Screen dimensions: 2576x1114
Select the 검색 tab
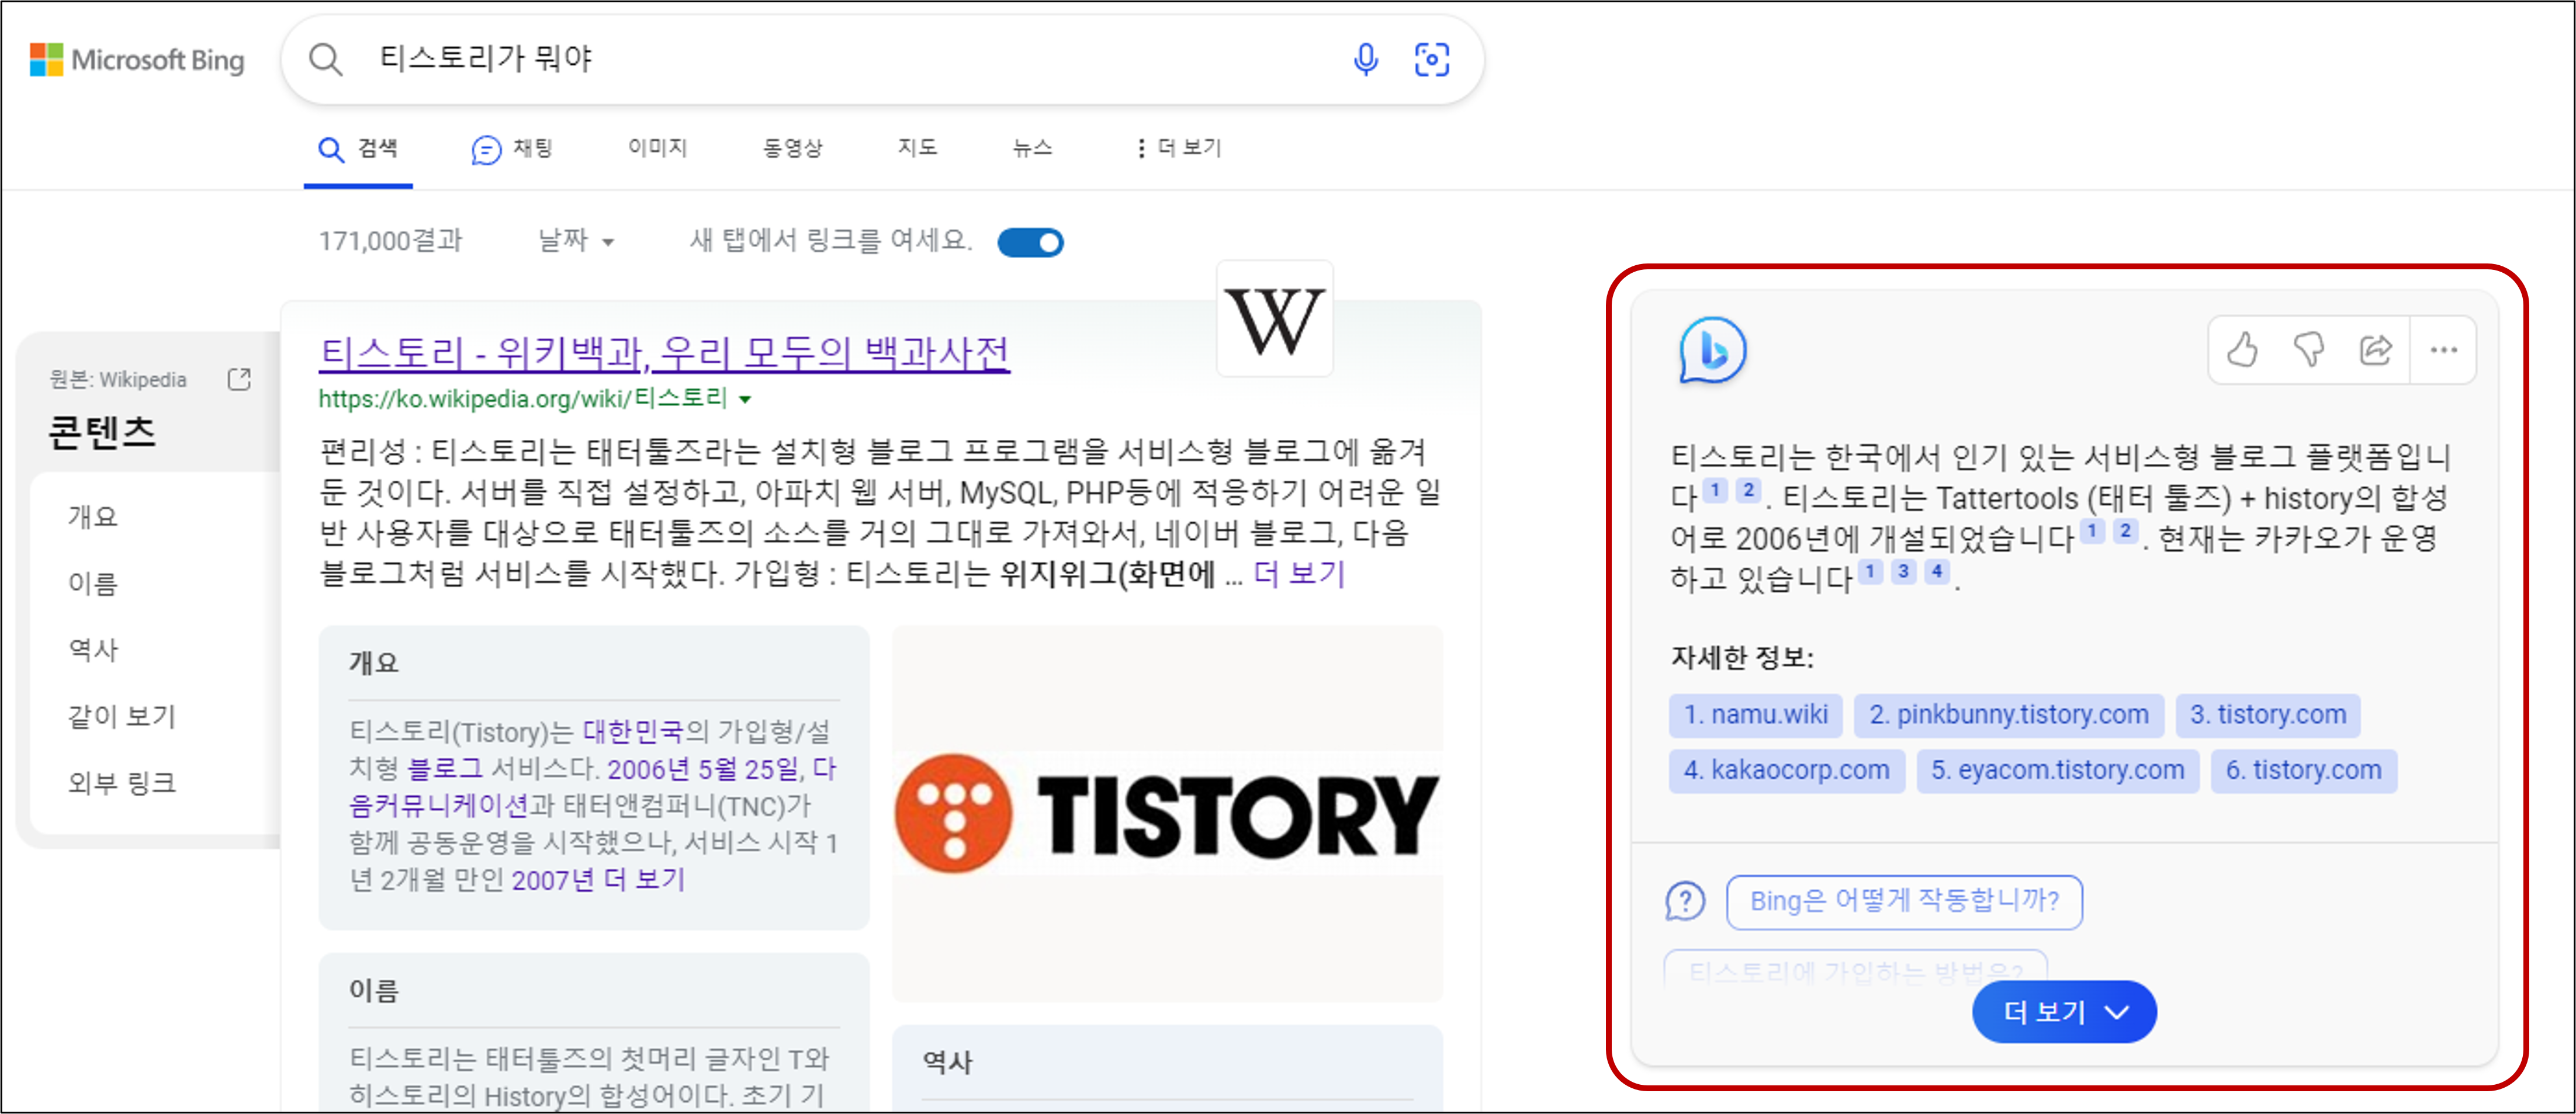[358, 149]
